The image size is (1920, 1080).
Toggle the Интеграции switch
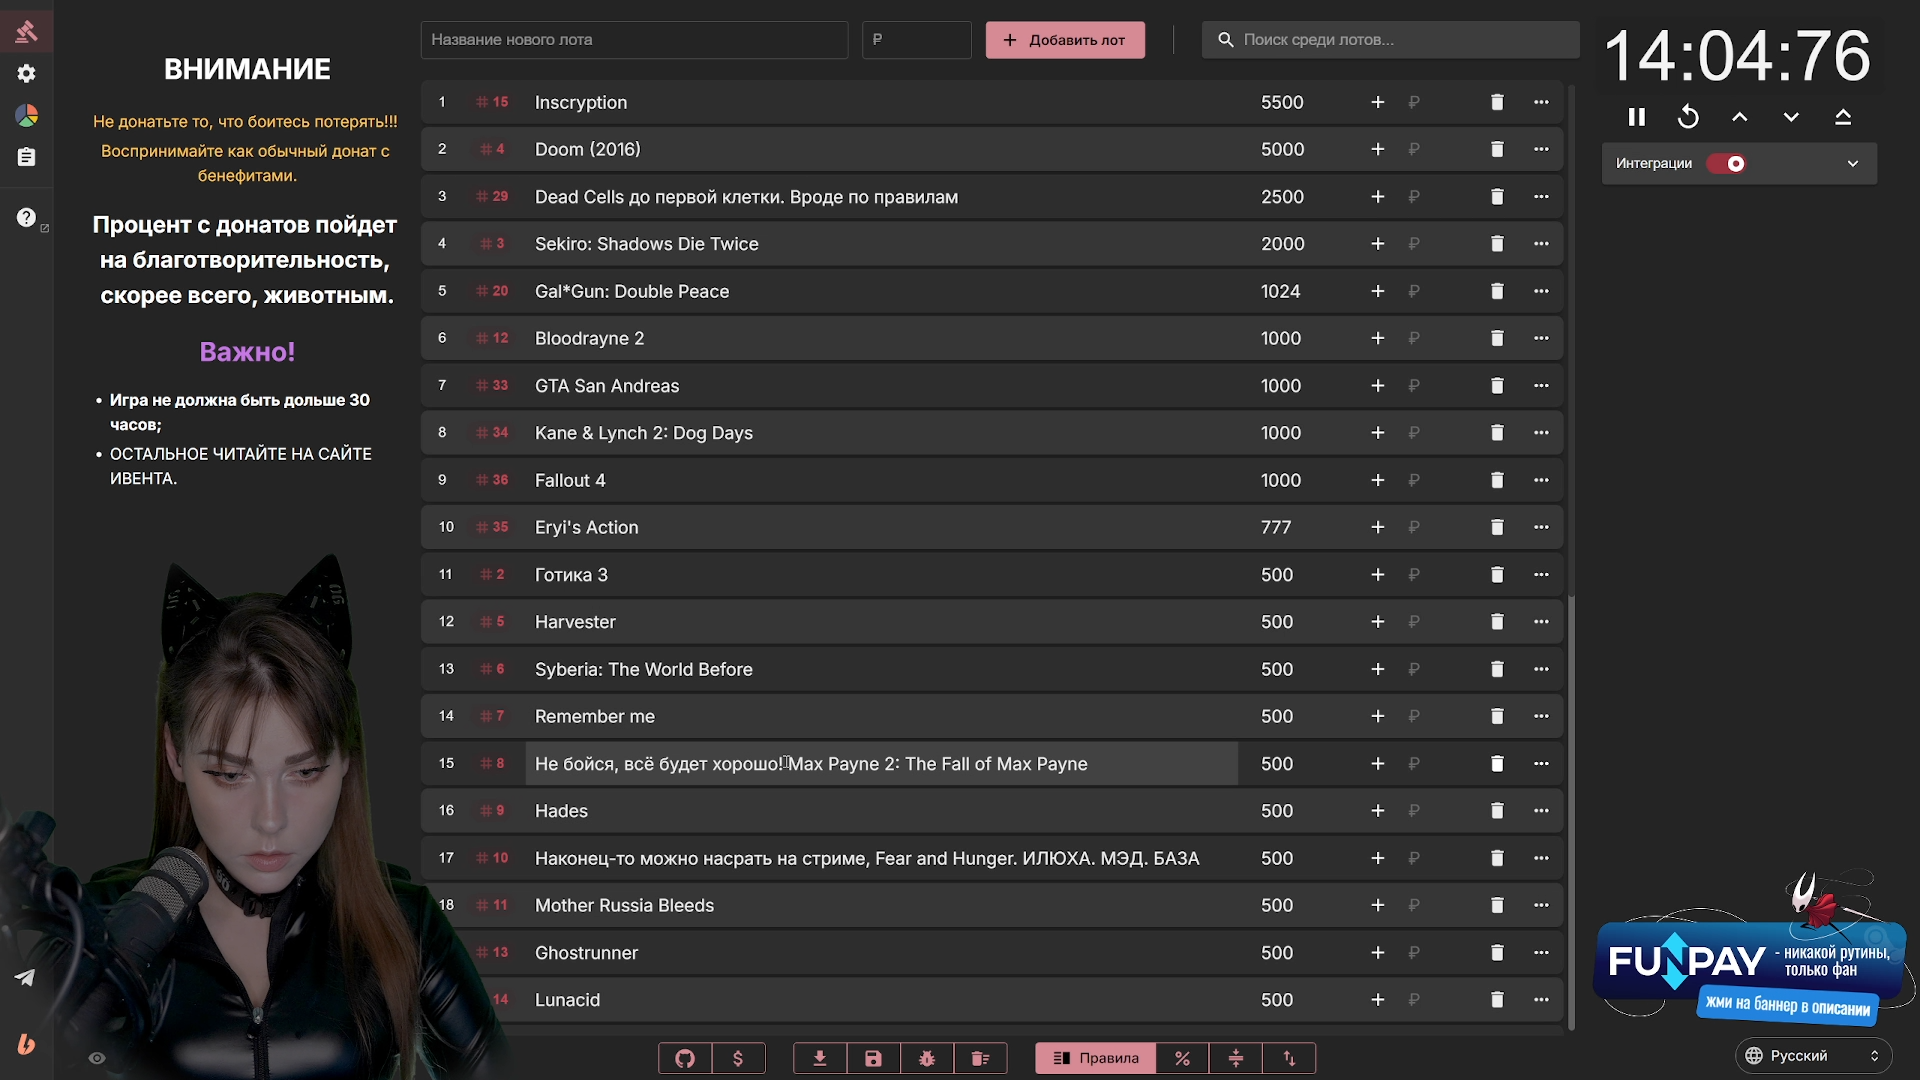1727,163
